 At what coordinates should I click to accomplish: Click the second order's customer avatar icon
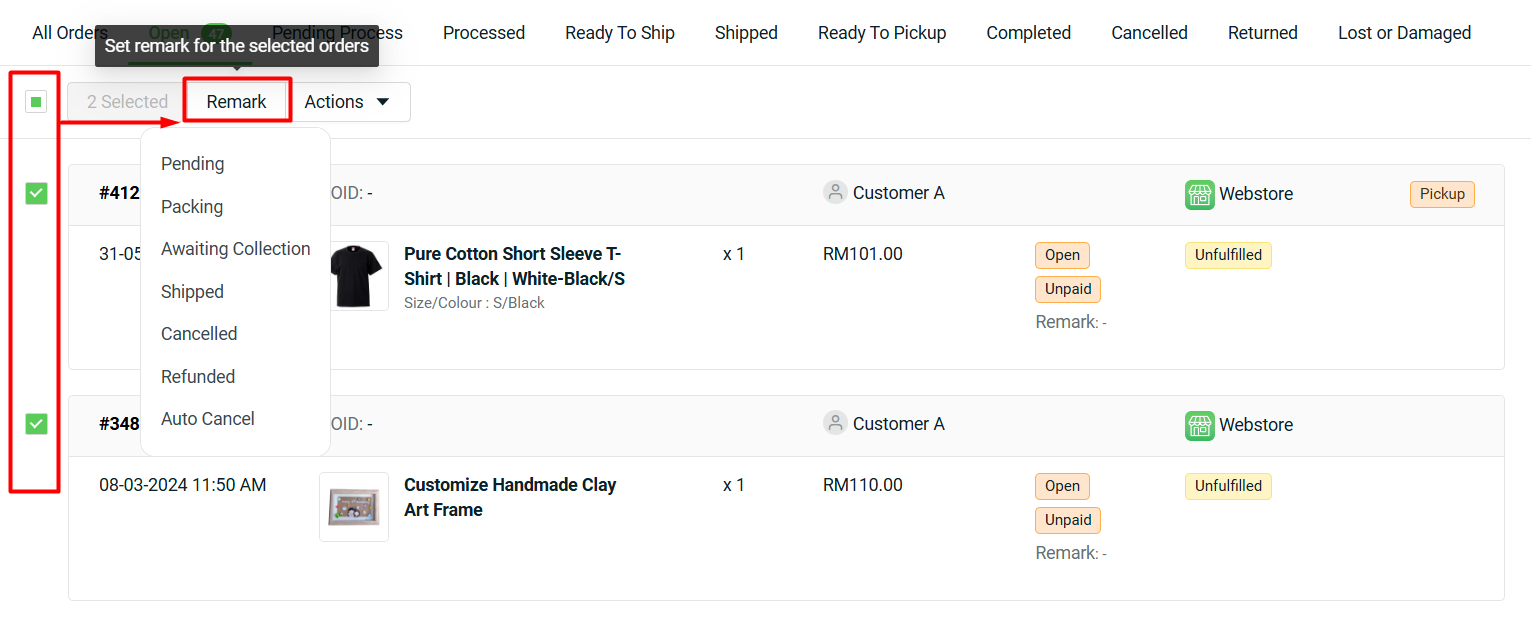point(835,423)
